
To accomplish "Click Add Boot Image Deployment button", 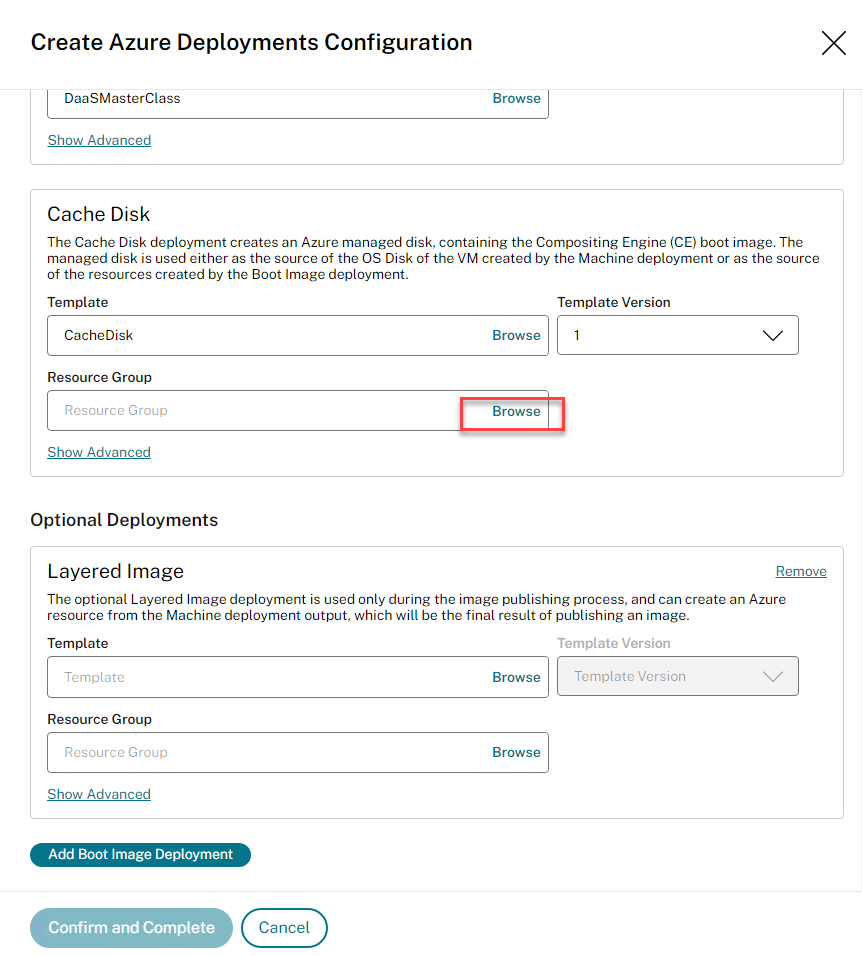I will (140, 855).
